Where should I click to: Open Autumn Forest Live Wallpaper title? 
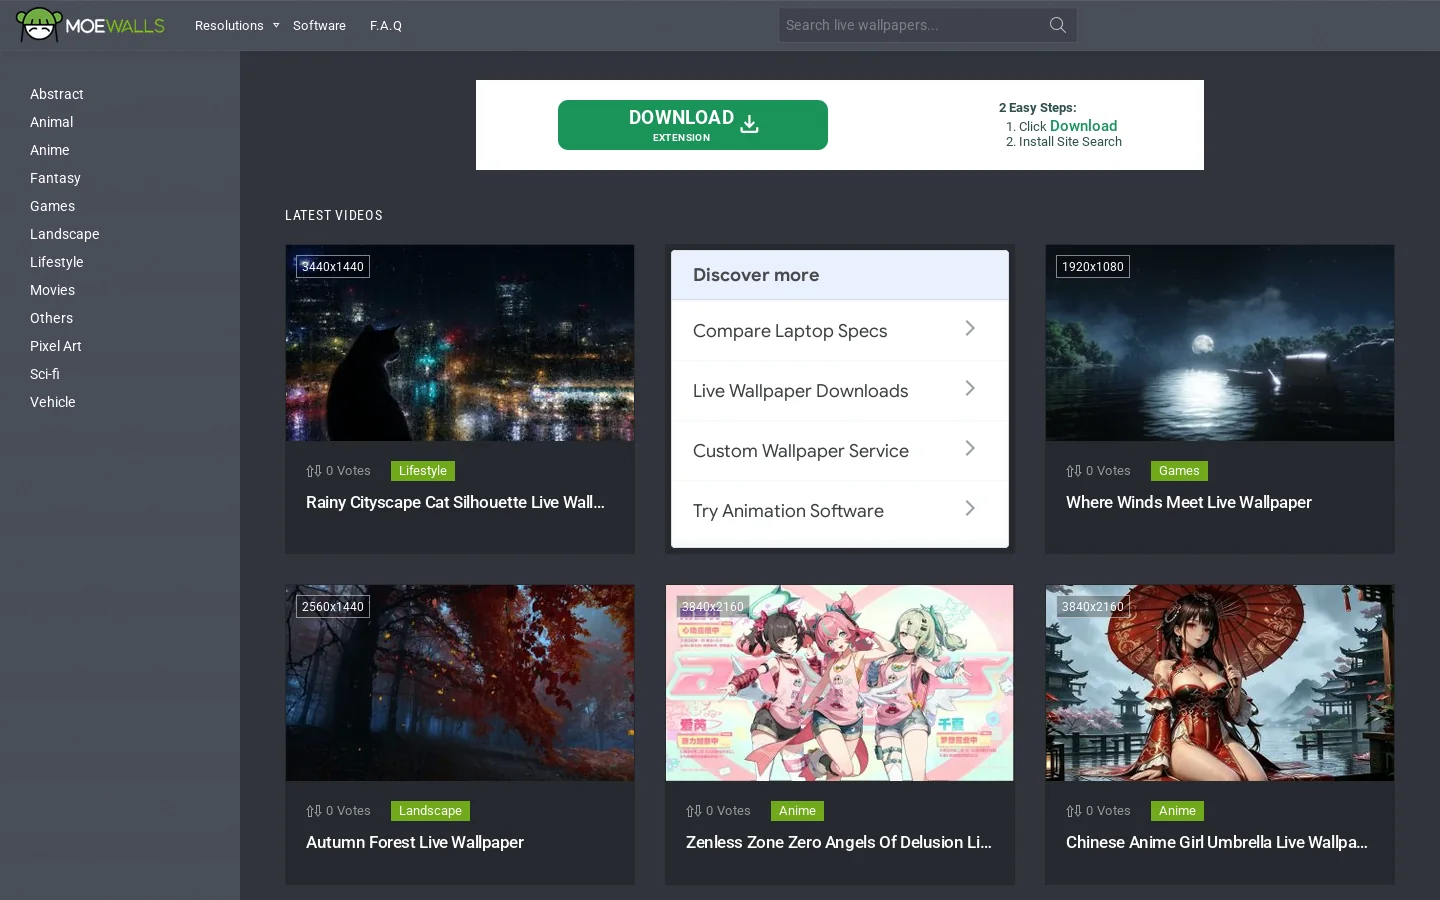(415, 842)
